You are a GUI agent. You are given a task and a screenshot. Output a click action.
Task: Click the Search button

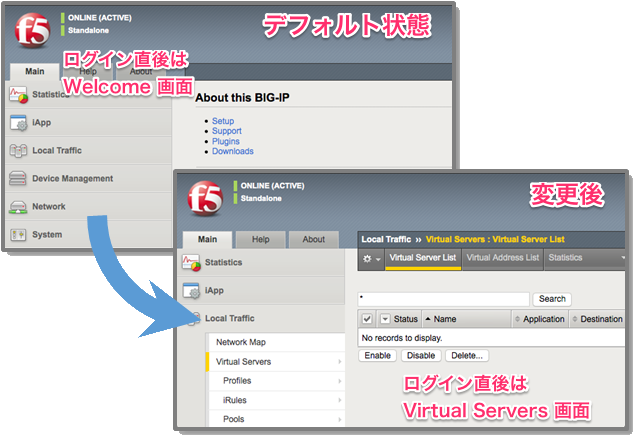tap(552, 299)
